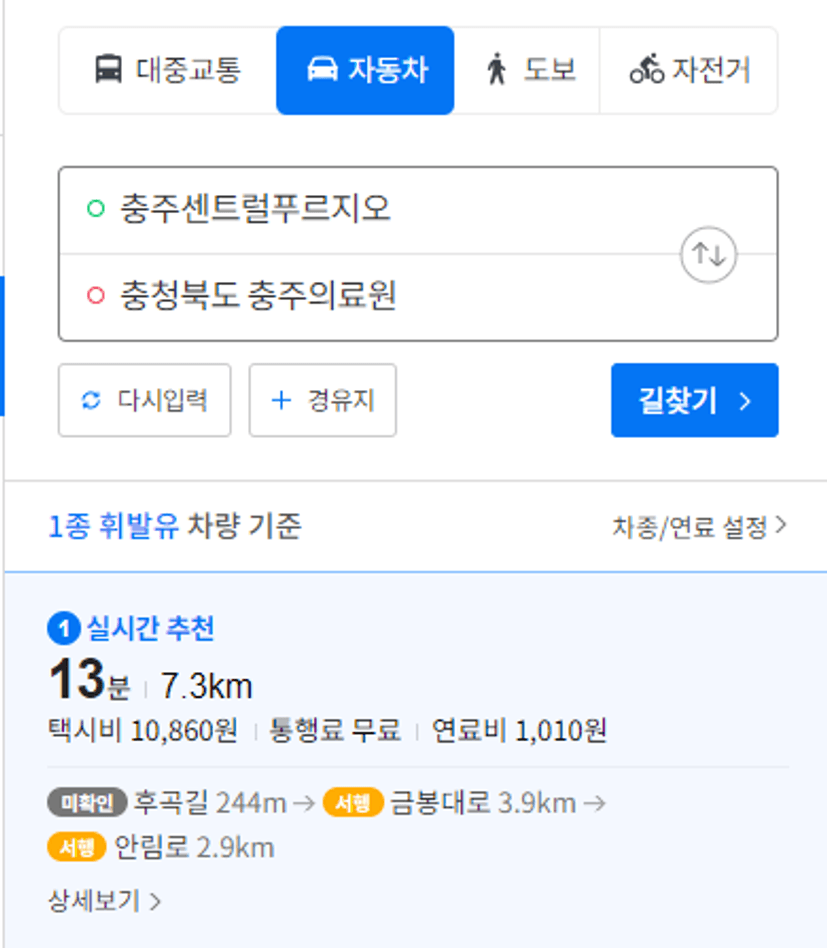Click the bicycle rider icon
This screenshot has height=948, width=827.
pyautogui.click(x=647, y=69)
